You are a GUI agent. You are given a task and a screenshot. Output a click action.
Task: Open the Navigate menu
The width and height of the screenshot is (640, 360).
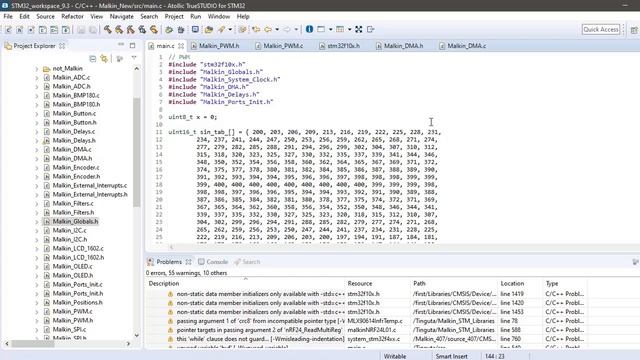tap(122, 16)
